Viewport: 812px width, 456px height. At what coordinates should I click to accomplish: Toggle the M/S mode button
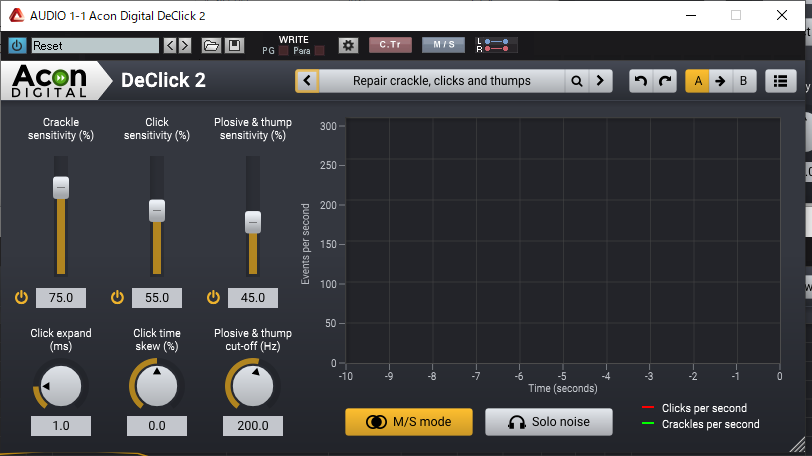[x=409, y=422]
